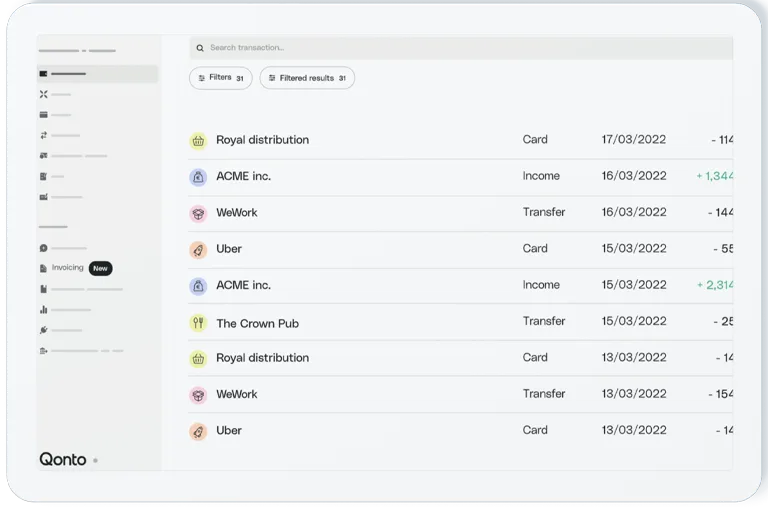Image resolution: width=768 pixels, height=507 pixels.
Task: Click the New badge beside Invoicing
Action: 100,268
